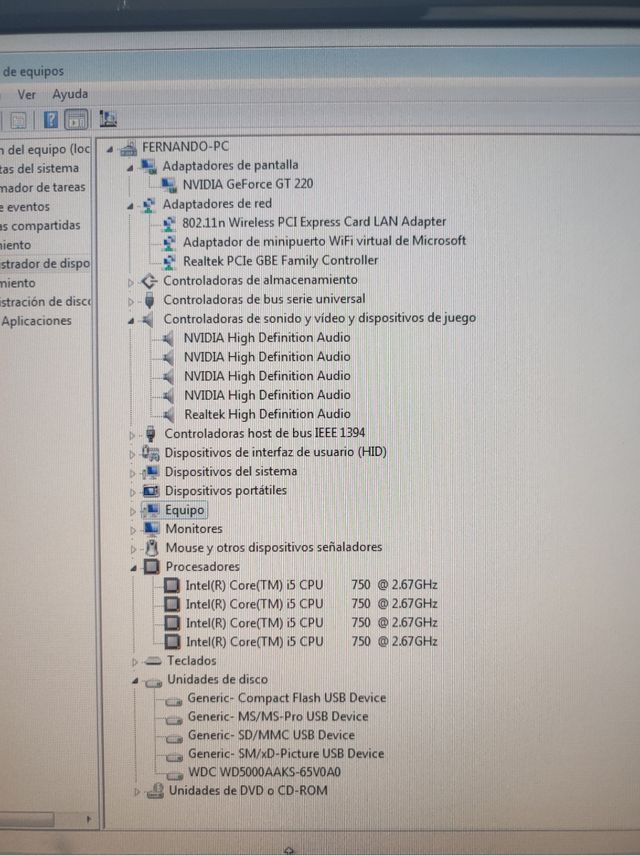The height and width of the screenshot is (855, 640).
Task: Click the show/hide action pane toolbar icon
Action: click(76, 119)
